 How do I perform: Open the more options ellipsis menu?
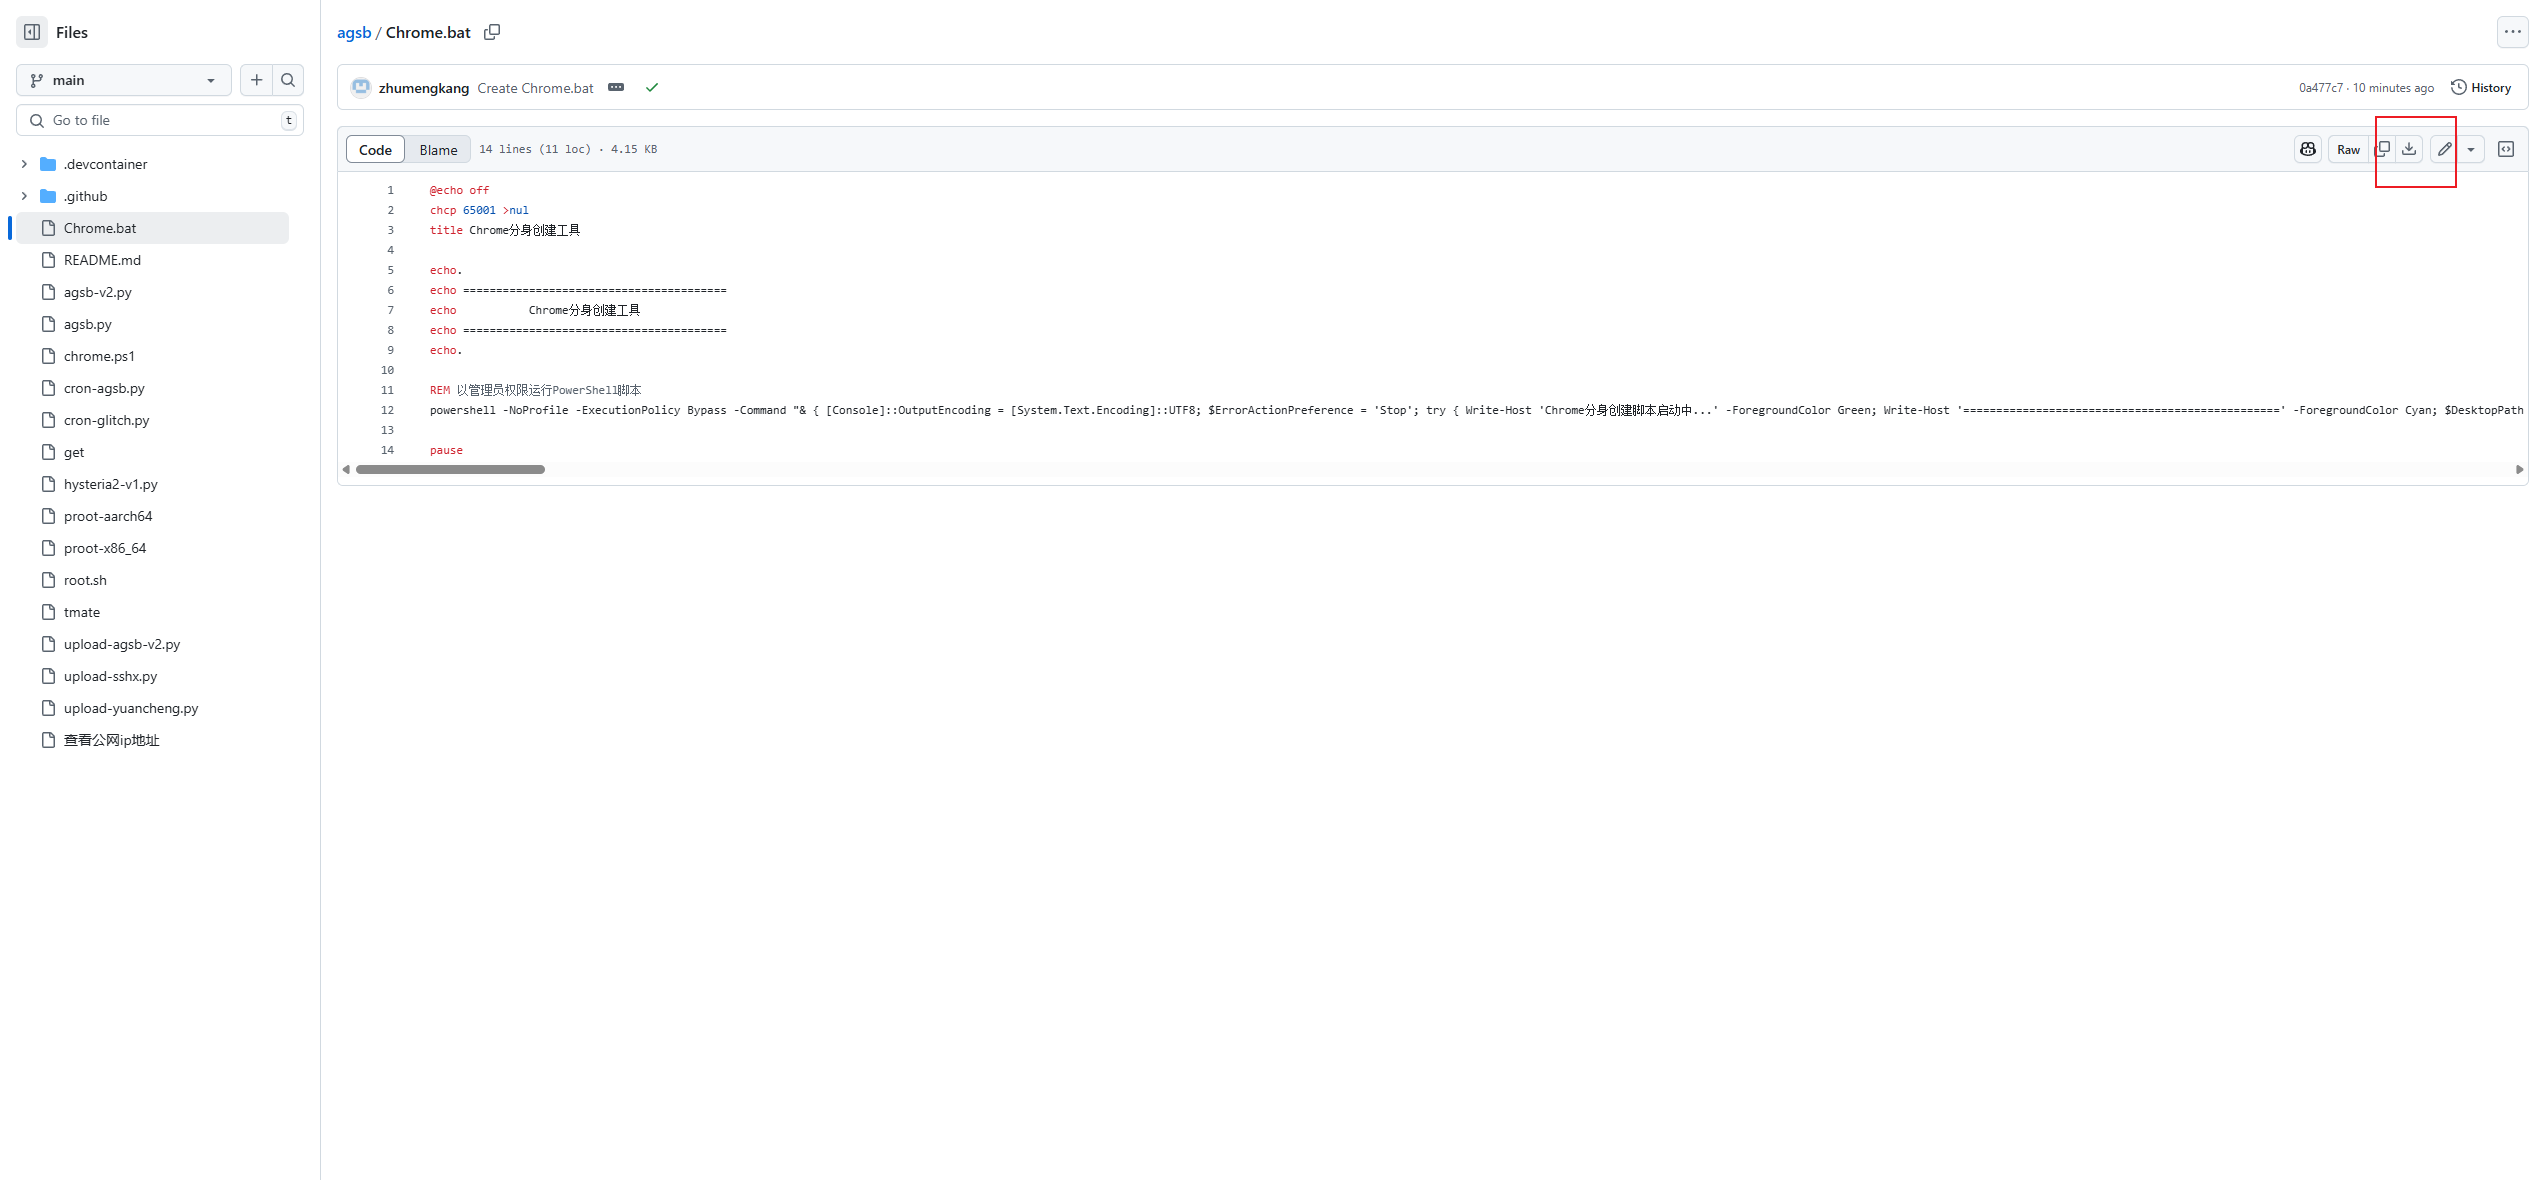pos(2512,32)
